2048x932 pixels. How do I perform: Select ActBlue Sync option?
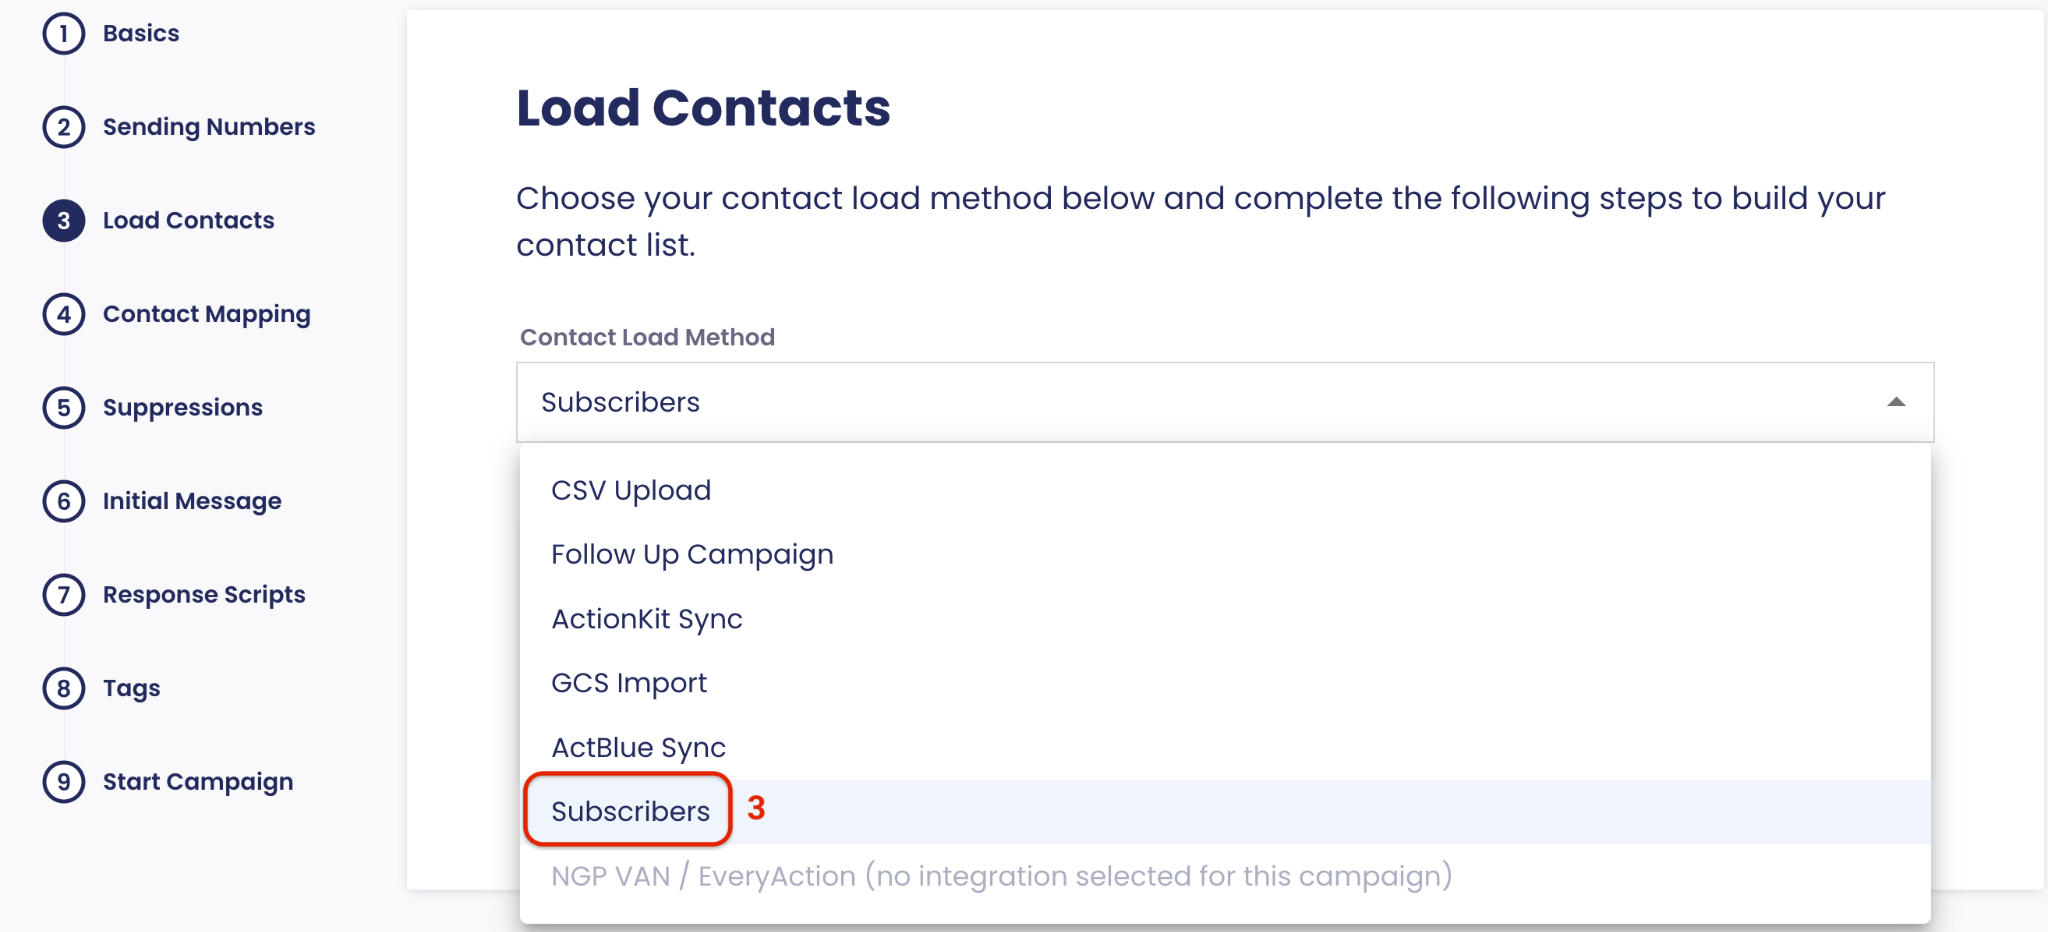pyautogui.click(x=638, y=747)
